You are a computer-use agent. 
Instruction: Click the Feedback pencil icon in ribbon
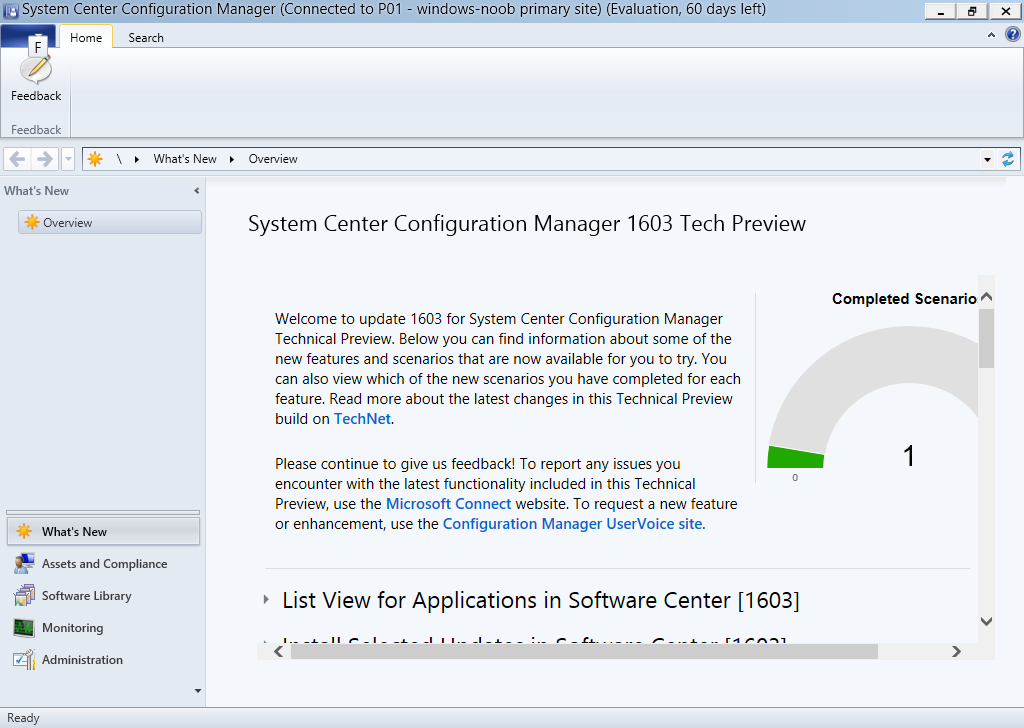point(36,69)
